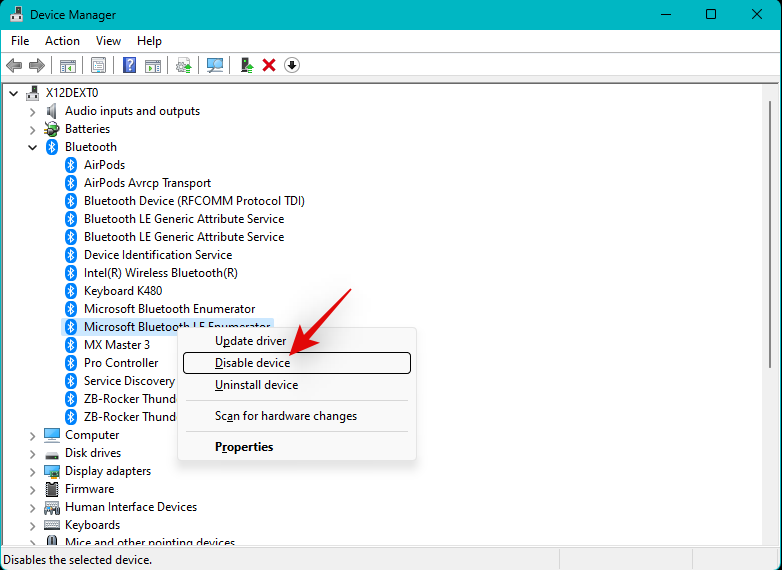Screen dimensions: 782x570
Task: Click the Firmware category chip icon
Action: 52,489
